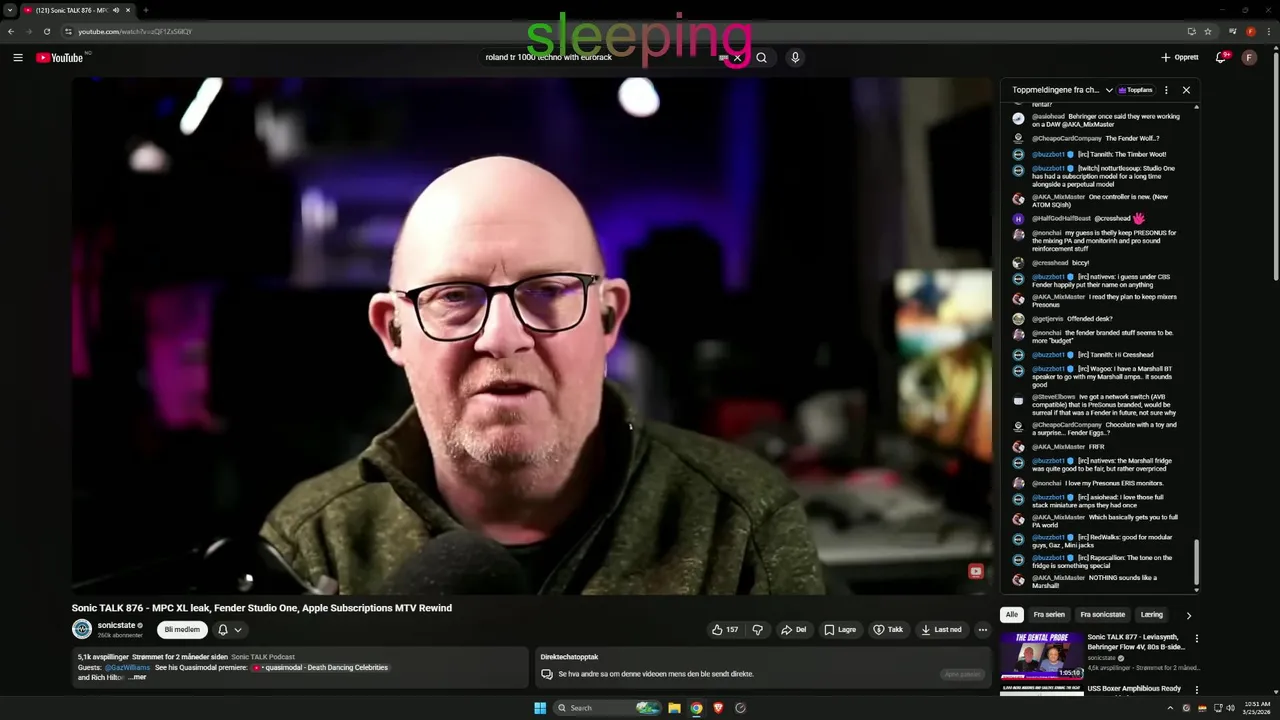The height and width of the screenshot is (720, 1280).
Task: Show more filter chips with the arrow
Action: [x=1188, y=615]
